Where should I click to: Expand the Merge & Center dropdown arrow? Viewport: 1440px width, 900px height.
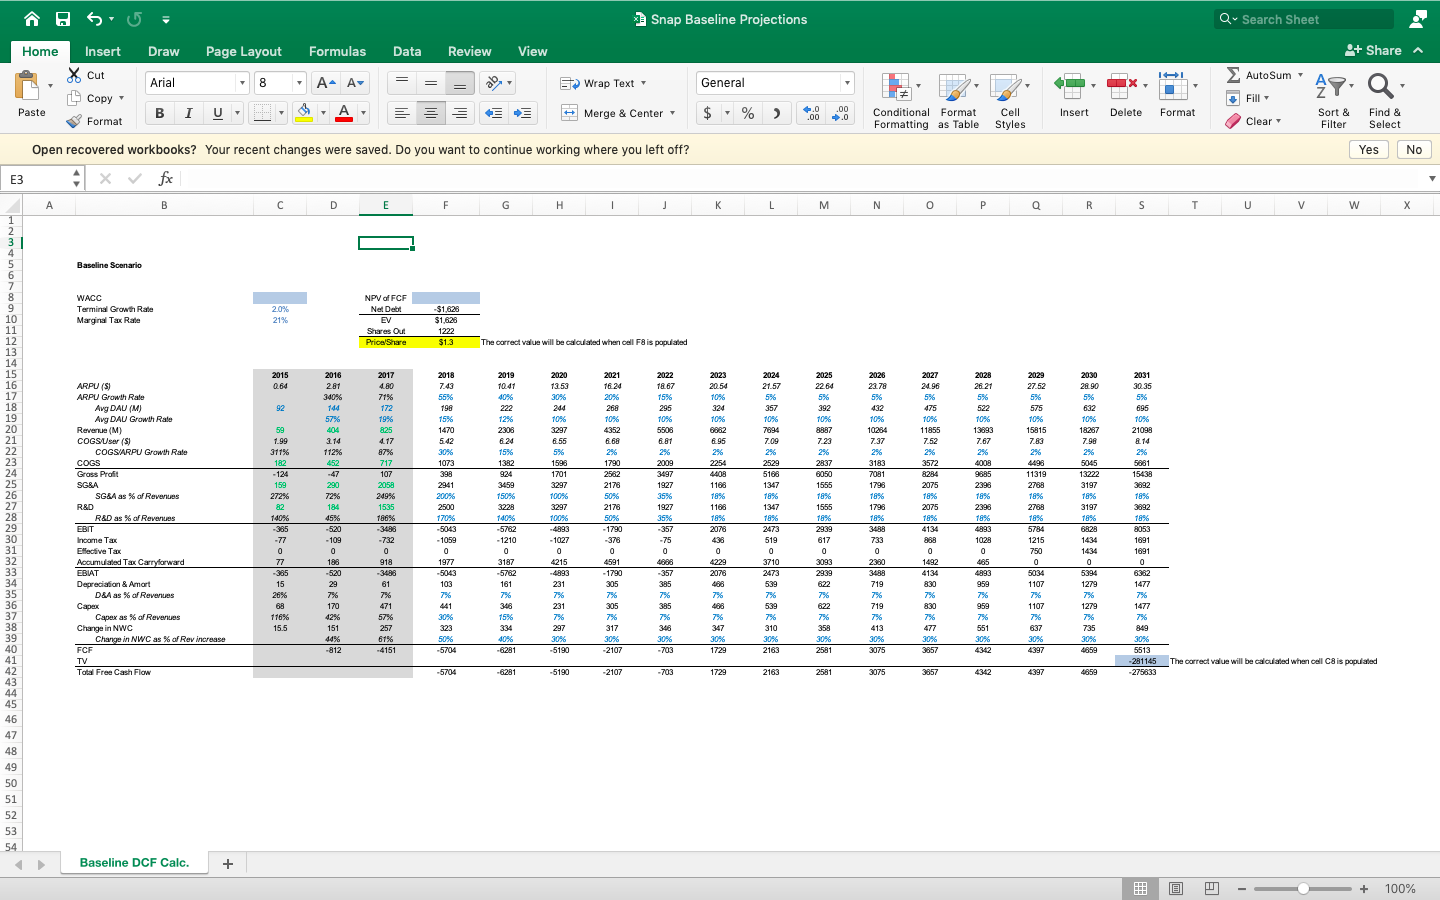[672, 113]
